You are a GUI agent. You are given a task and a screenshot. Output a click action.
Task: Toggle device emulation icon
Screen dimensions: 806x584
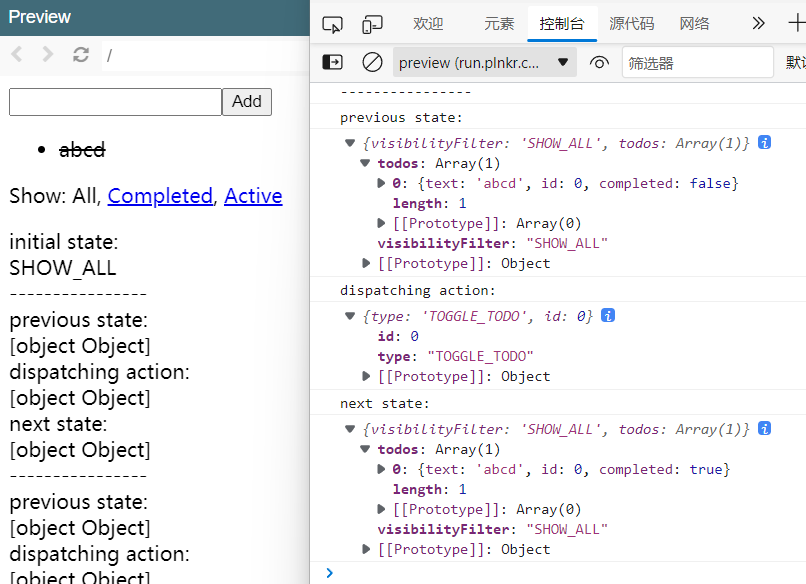[372, 24]
